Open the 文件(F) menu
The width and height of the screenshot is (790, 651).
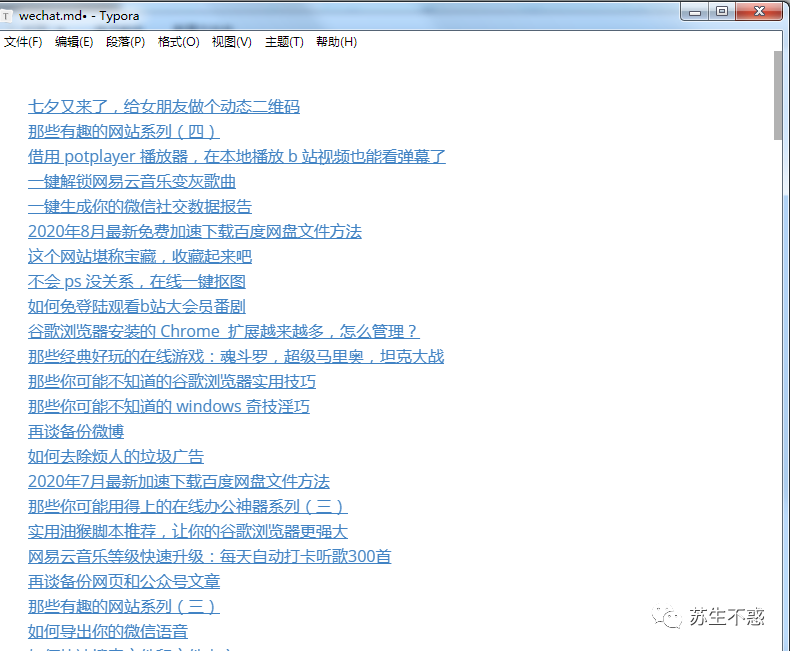click(23, 42)
